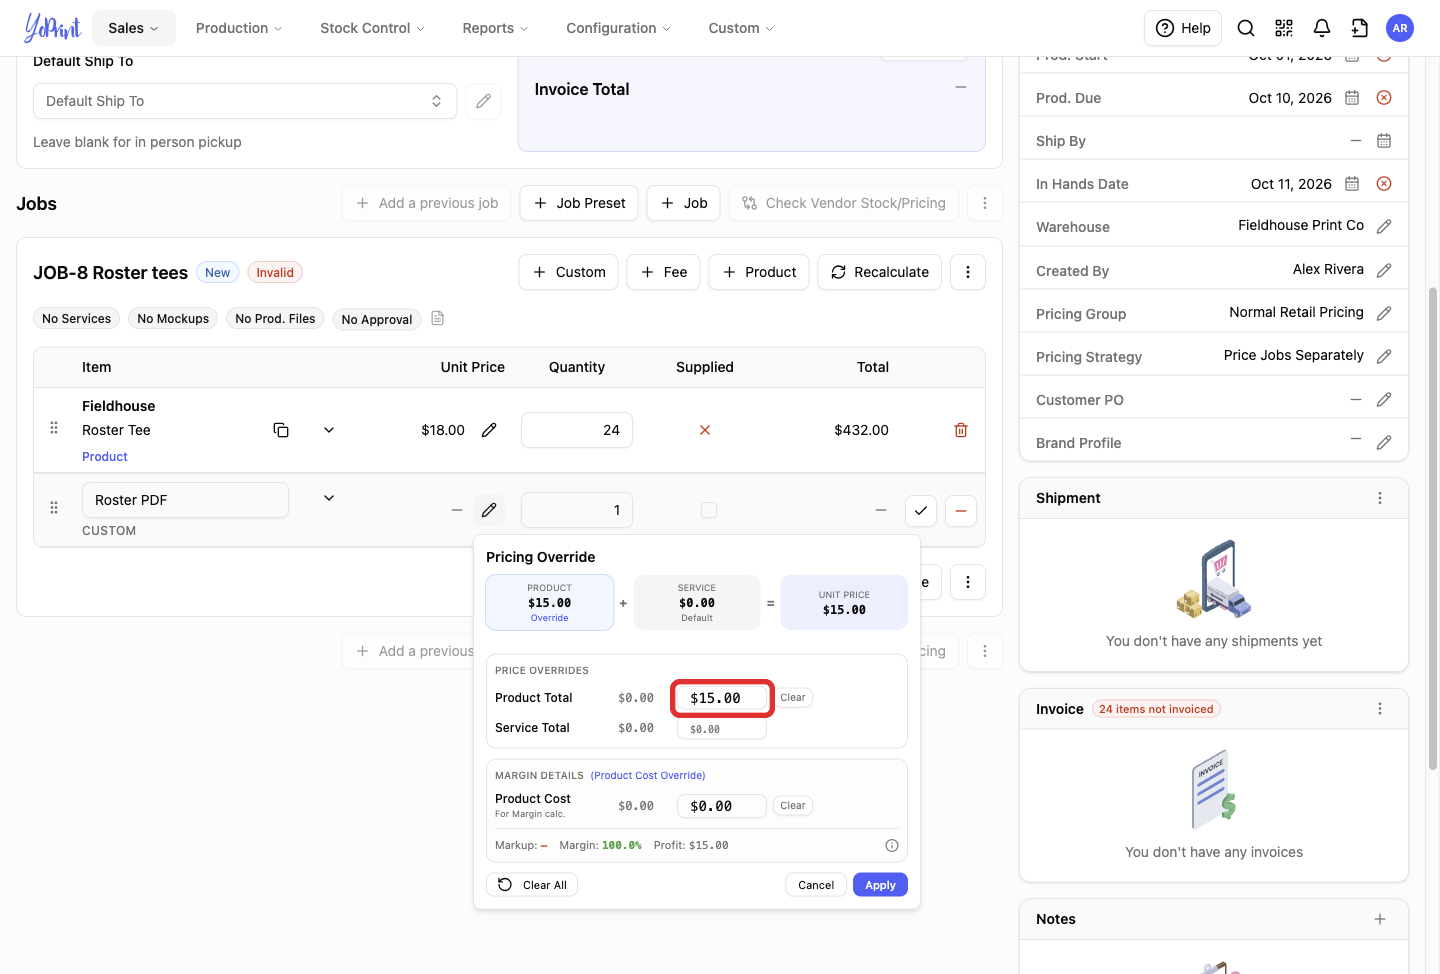Open Ship By calendar icon
Viewport: 1440px width, 974px height.
pyautogui.click(x=1384, y=141)
